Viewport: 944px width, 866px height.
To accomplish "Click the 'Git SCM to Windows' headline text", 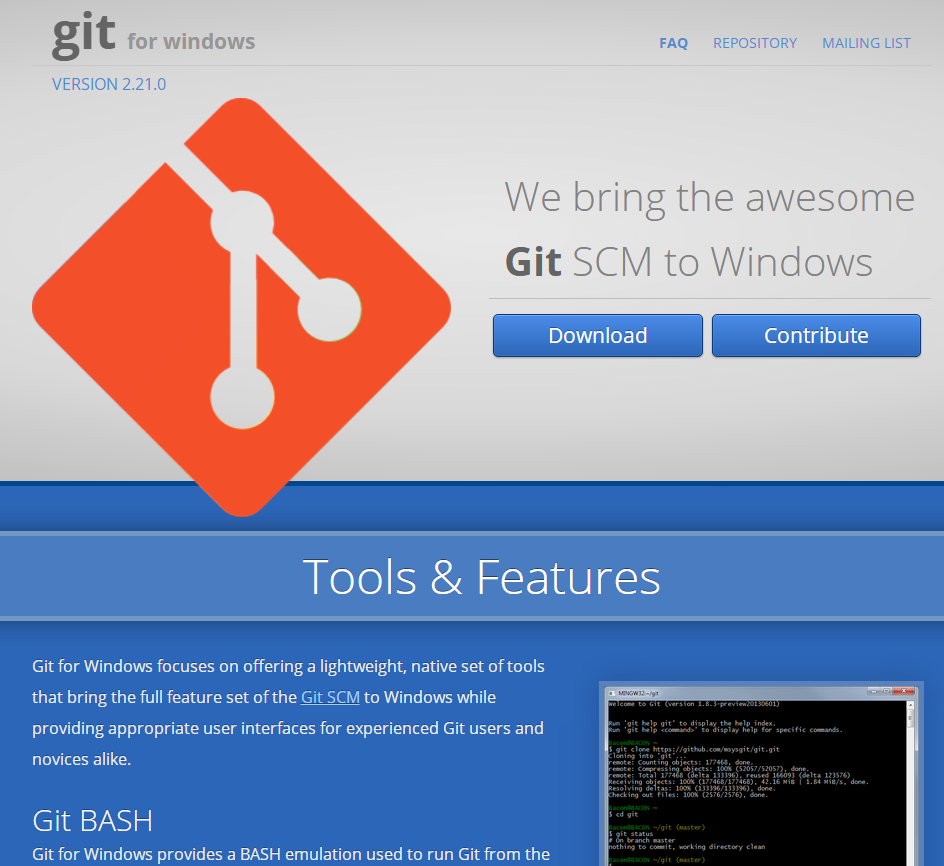I will (689, 262).
